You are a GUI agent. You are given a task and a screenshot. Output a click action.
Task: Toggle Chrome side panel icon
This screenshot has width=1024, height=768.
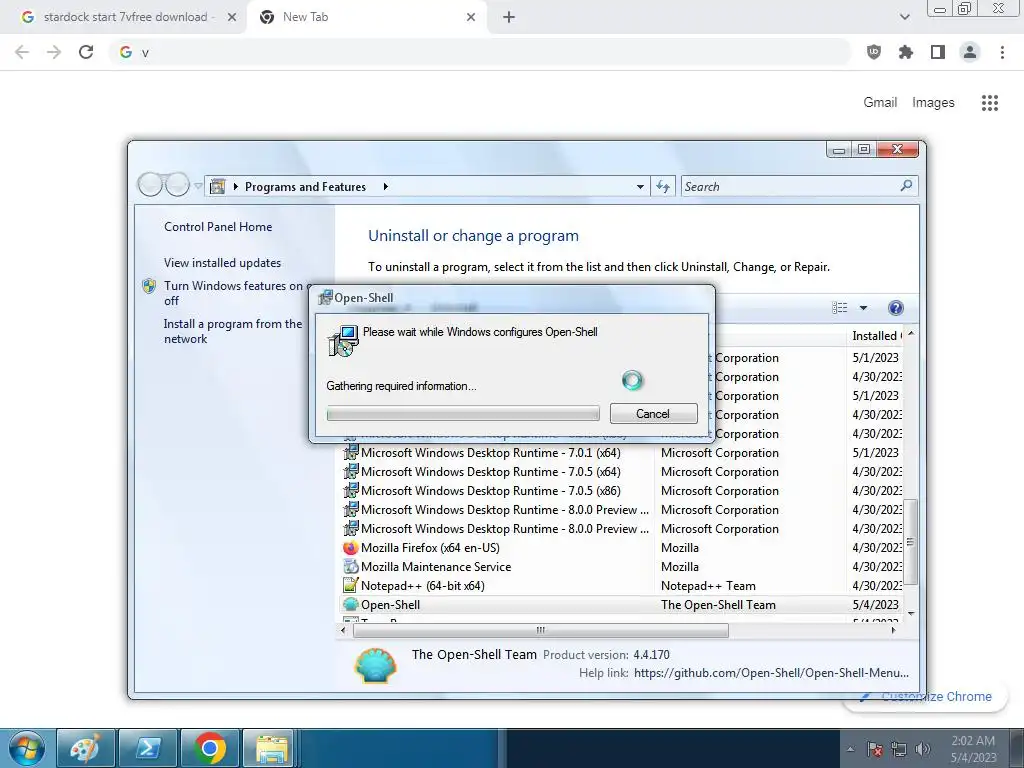[x=938, y=52]
